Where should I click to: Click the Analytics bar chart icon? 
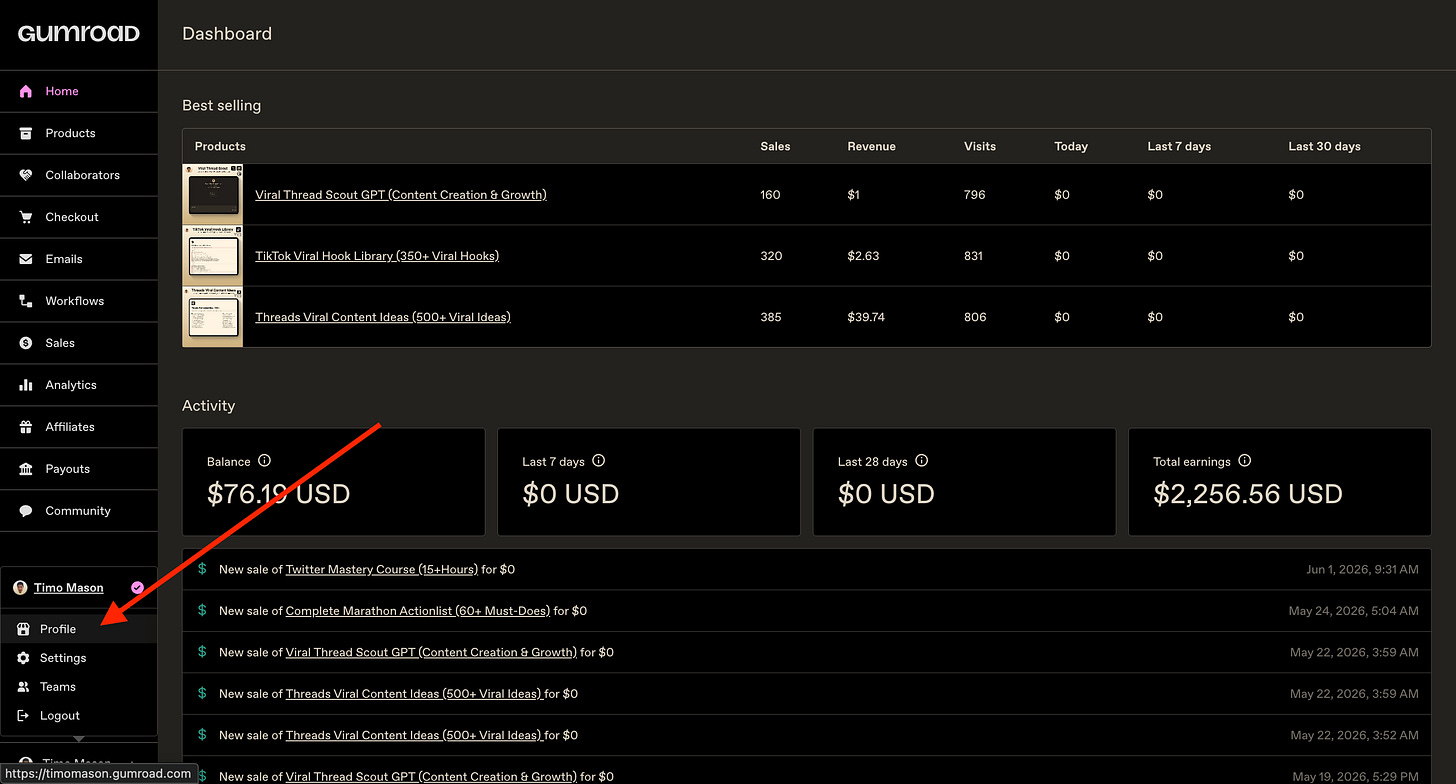(26, 385)
